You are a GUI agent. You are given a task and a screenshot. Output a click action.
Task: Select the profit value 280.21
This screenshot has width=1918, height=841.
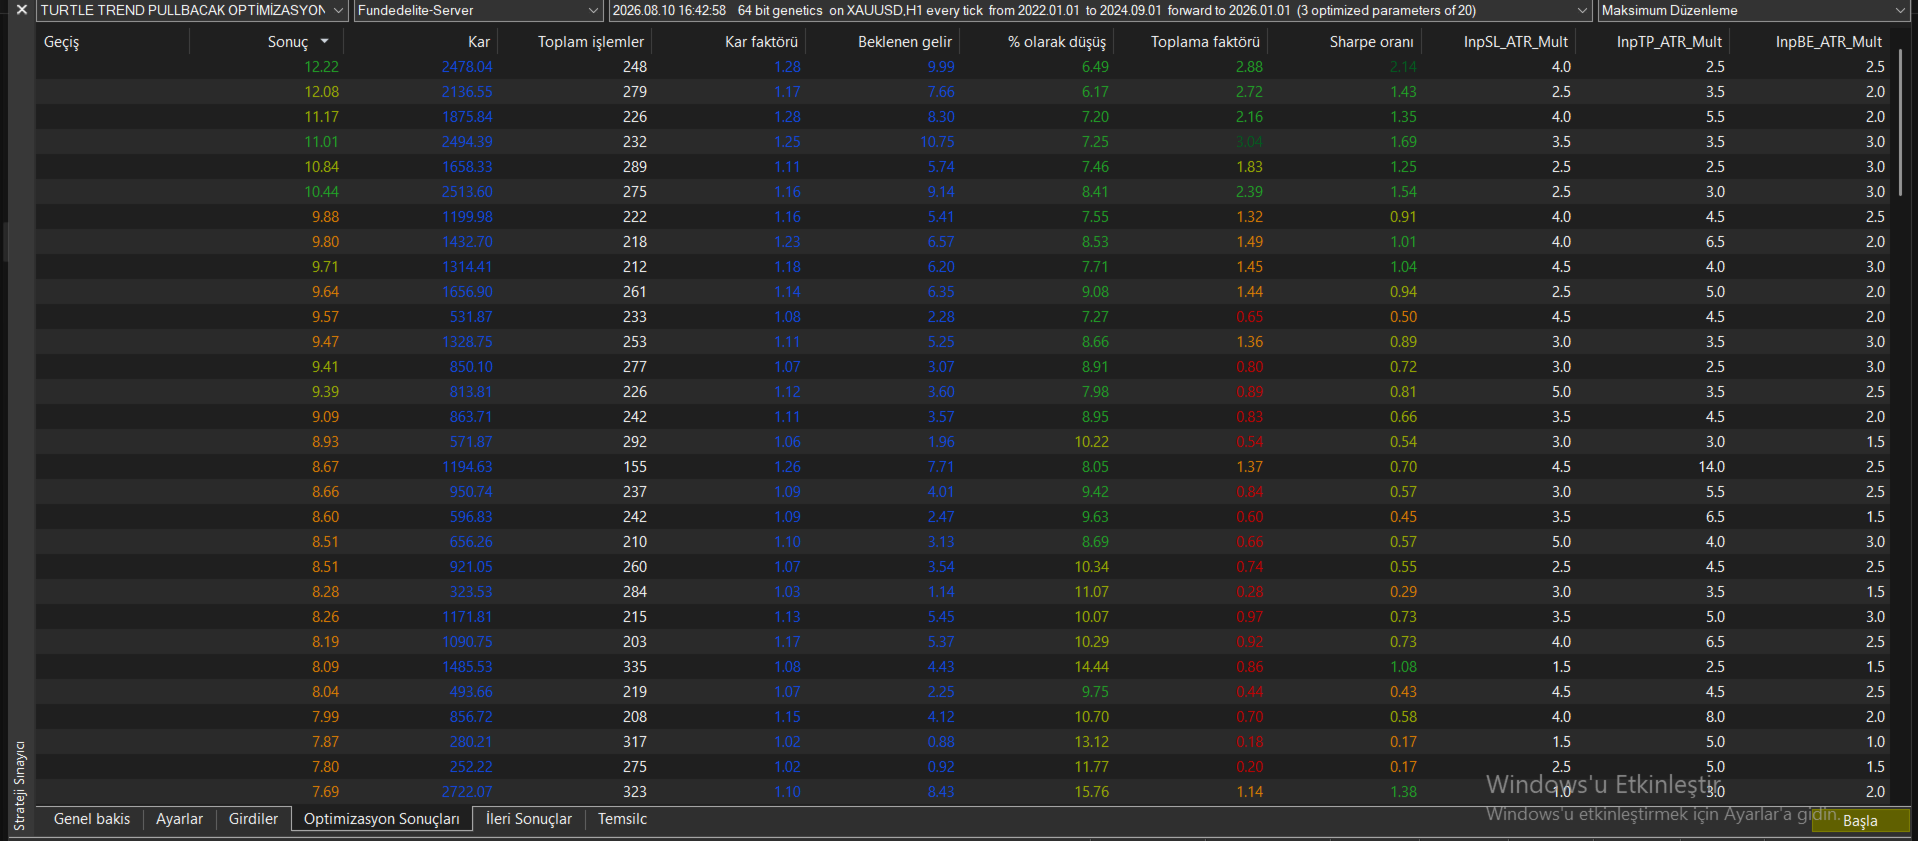tap(471, 742)
